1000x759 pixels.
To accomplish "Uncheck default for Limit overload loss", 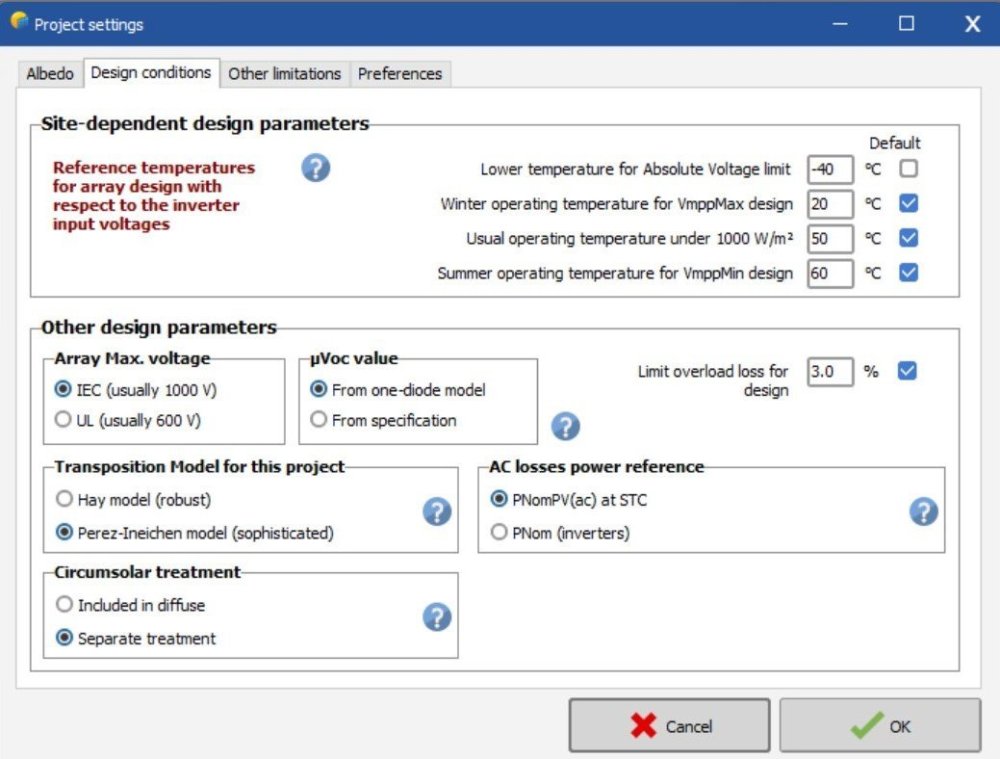I will click(907, 371).
